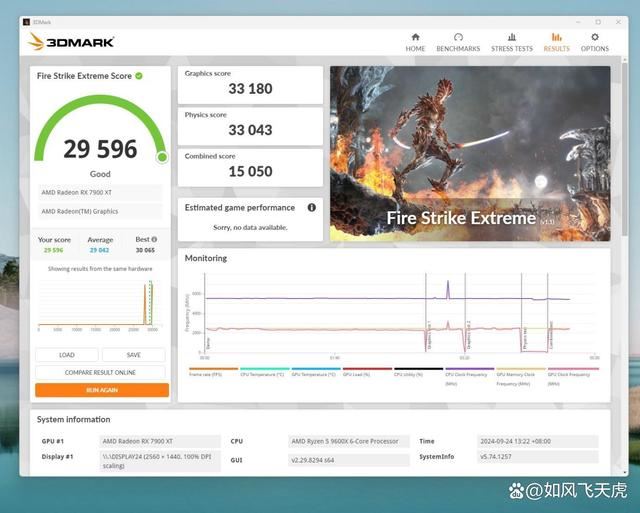Click the STRESS TESTS menu label

click(x=512, y=49)
